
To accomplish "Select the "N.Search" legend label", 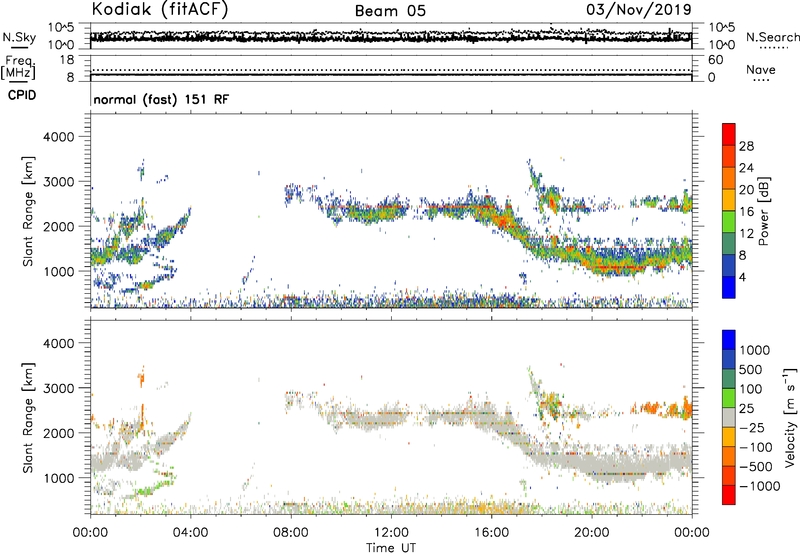I will tap(772, 37).
